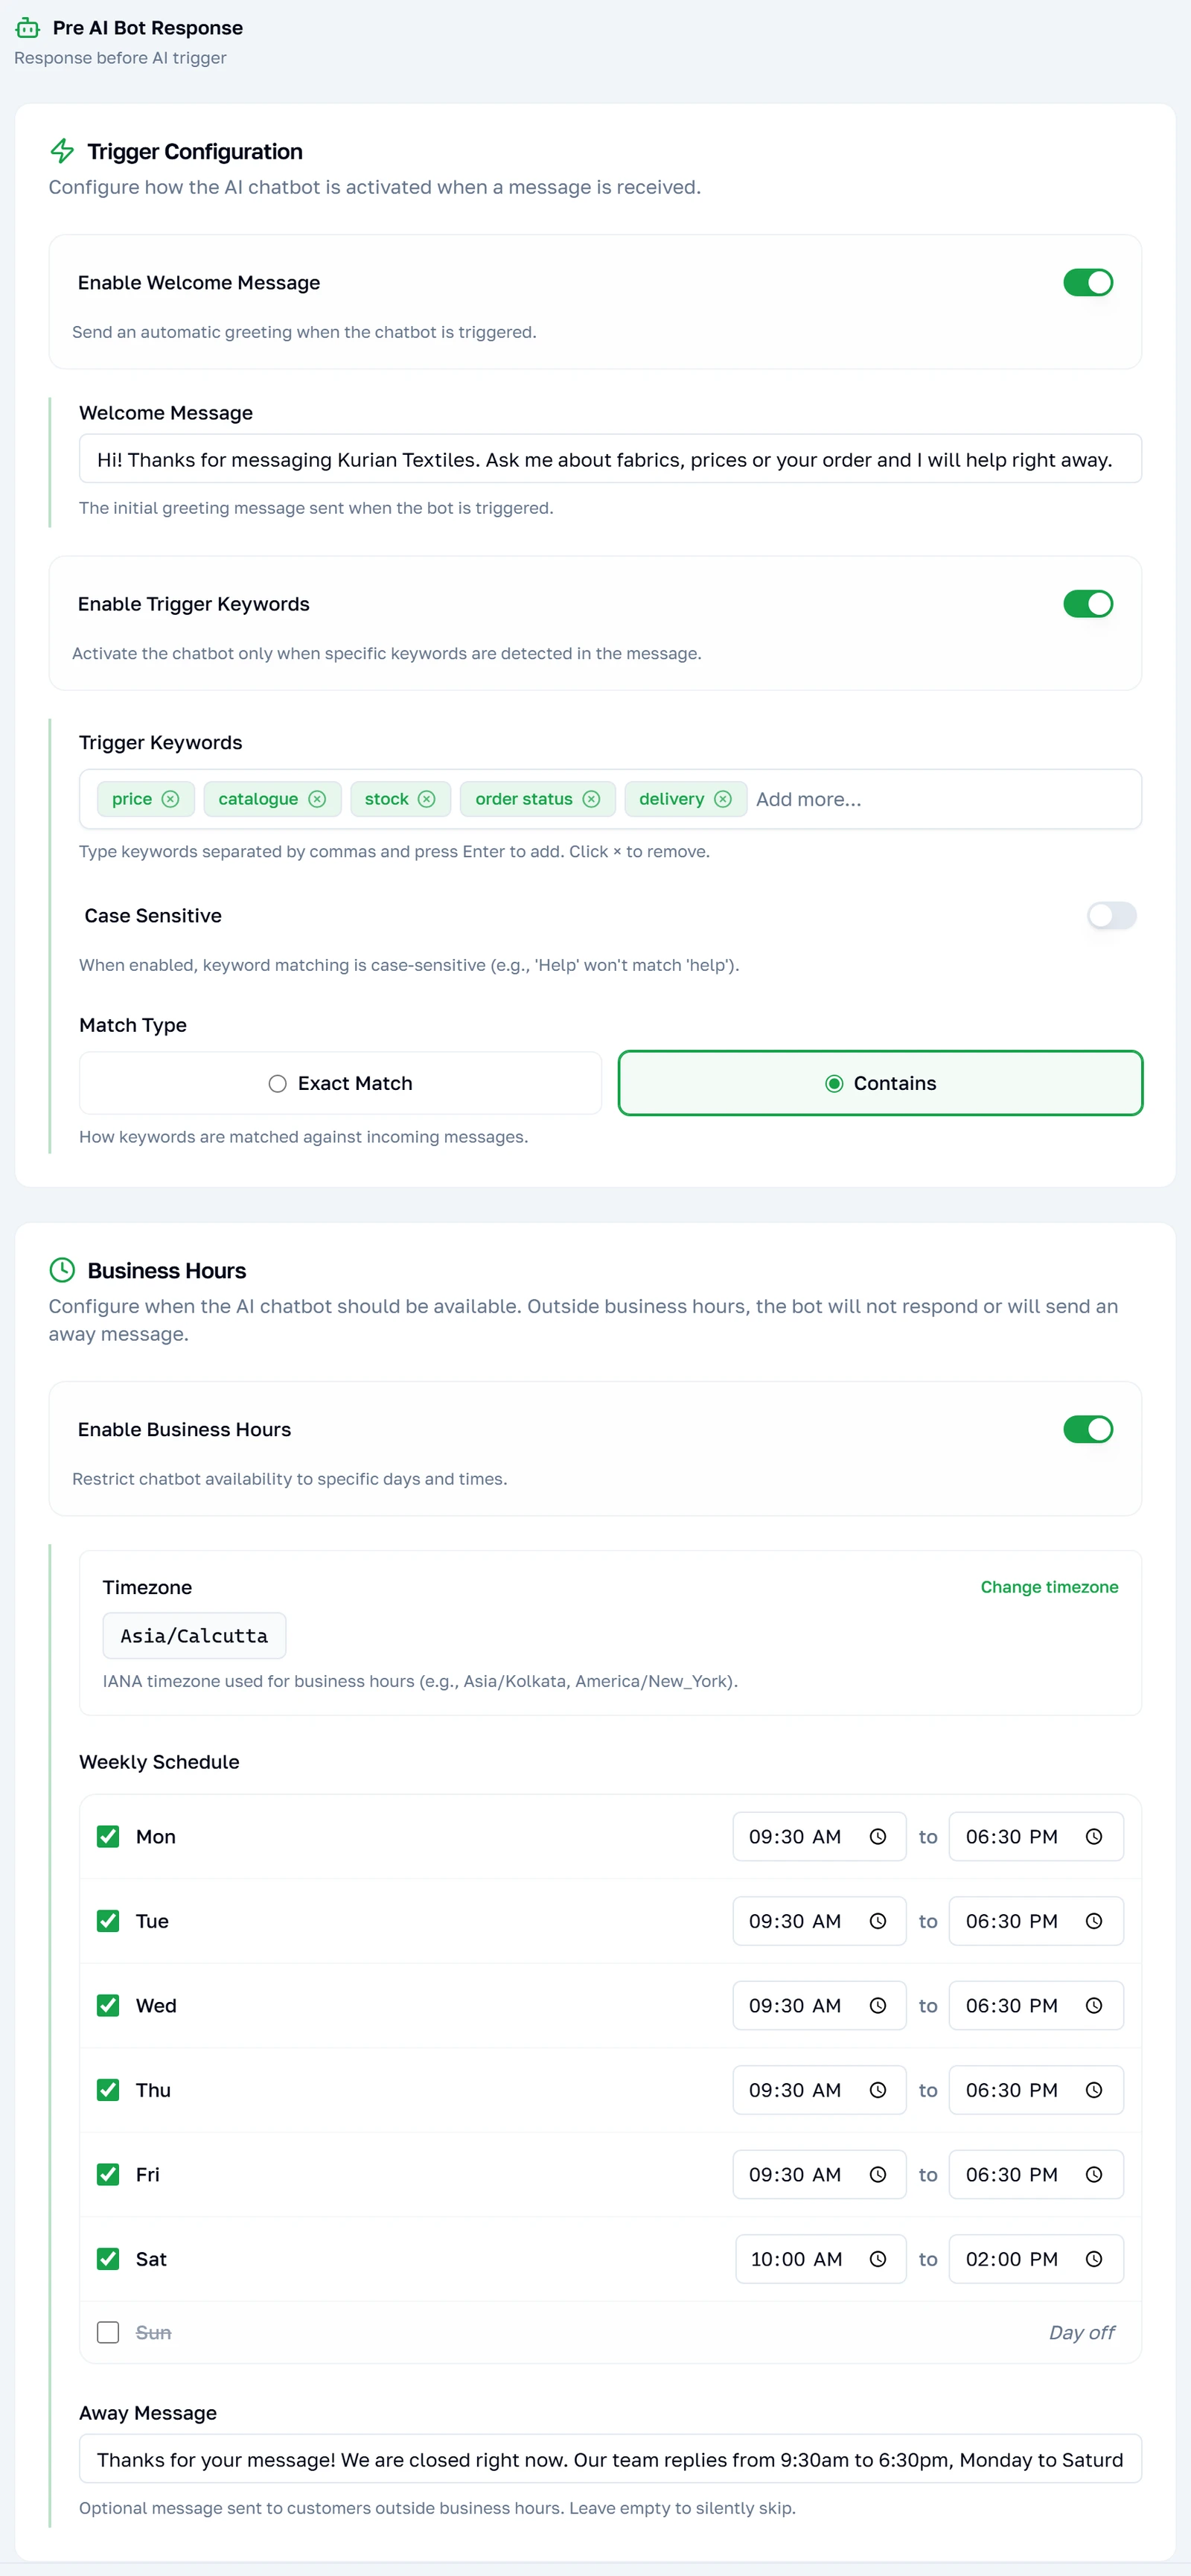This screenshot has height=2576, width=1191.
Task: Open clock picker for Wednesday end time
Action: tap(1094, 2006)
